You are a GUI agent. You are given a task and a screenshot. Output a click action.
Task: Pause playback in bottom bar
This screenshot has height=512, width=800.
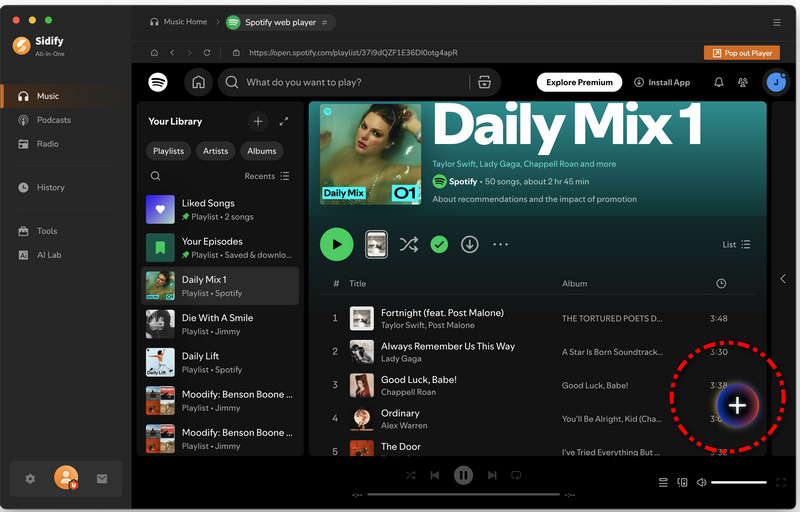click(x=463, y=475)
